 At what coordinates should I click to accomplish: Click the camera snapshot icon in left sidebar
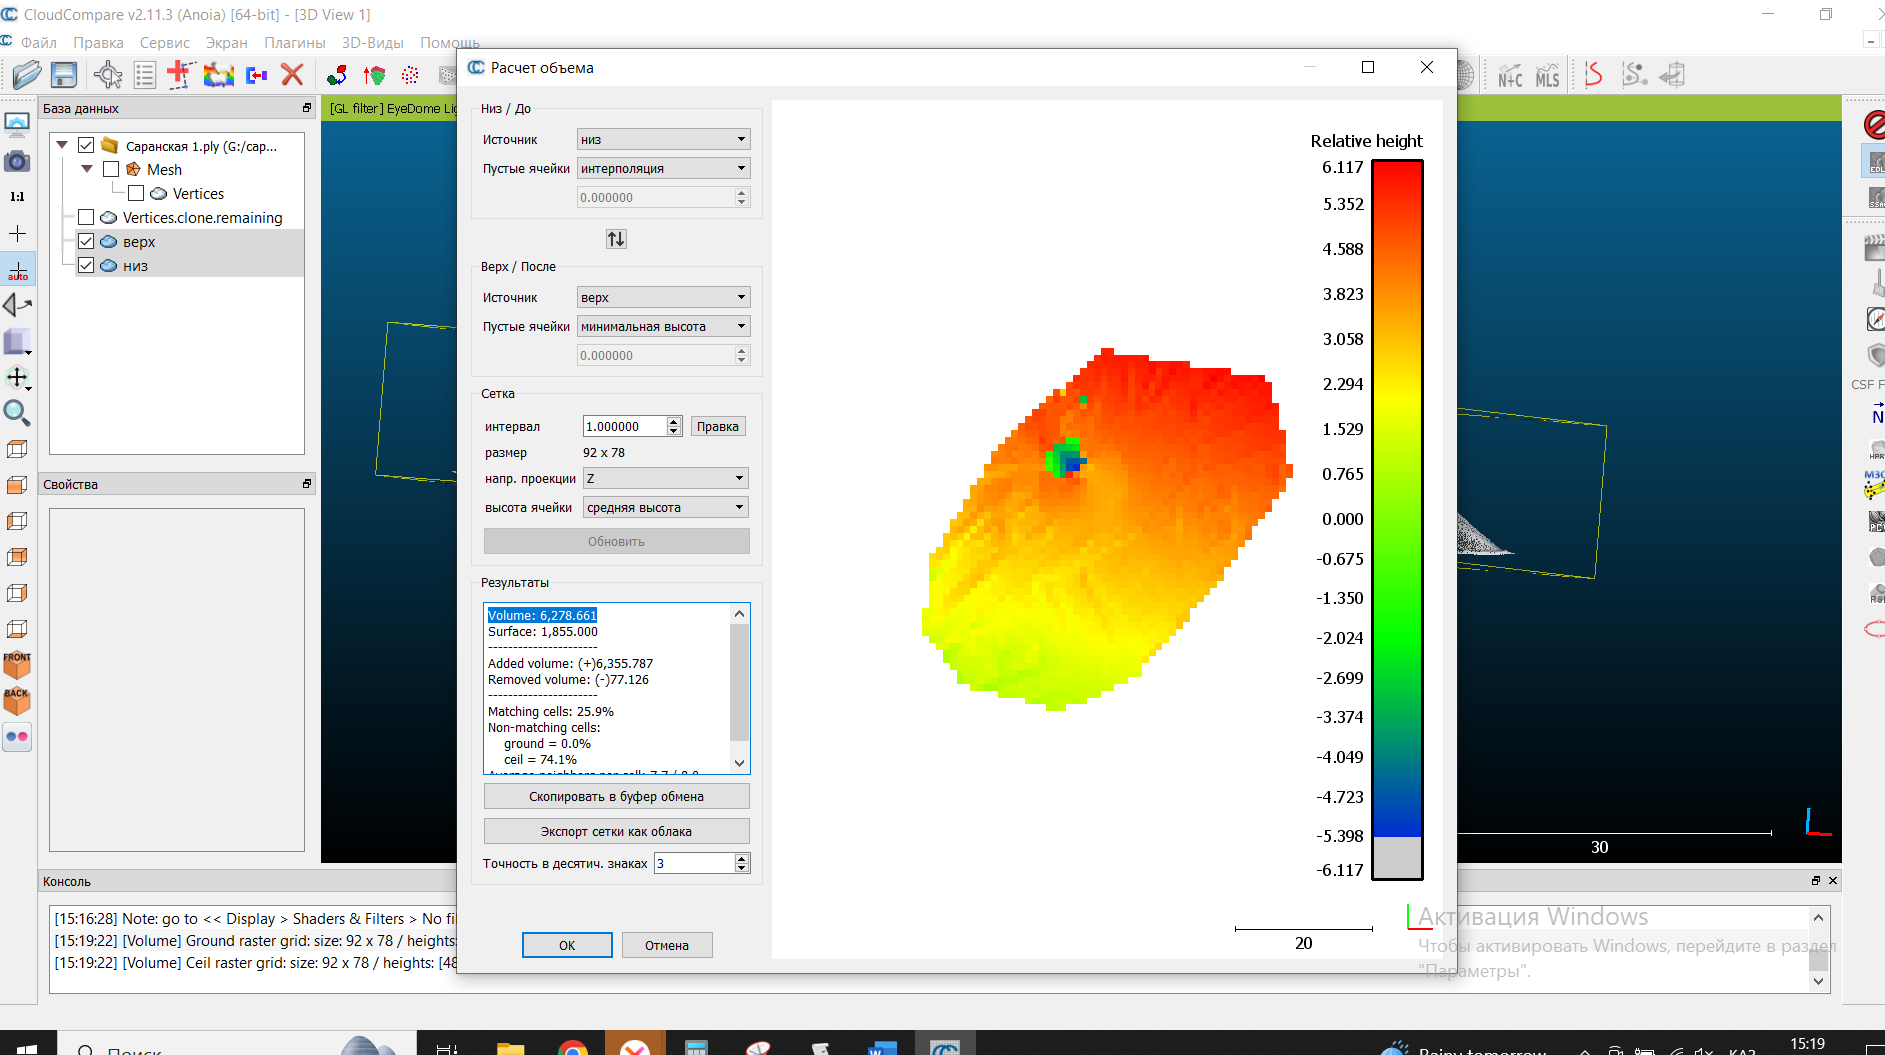pos(17,161)
